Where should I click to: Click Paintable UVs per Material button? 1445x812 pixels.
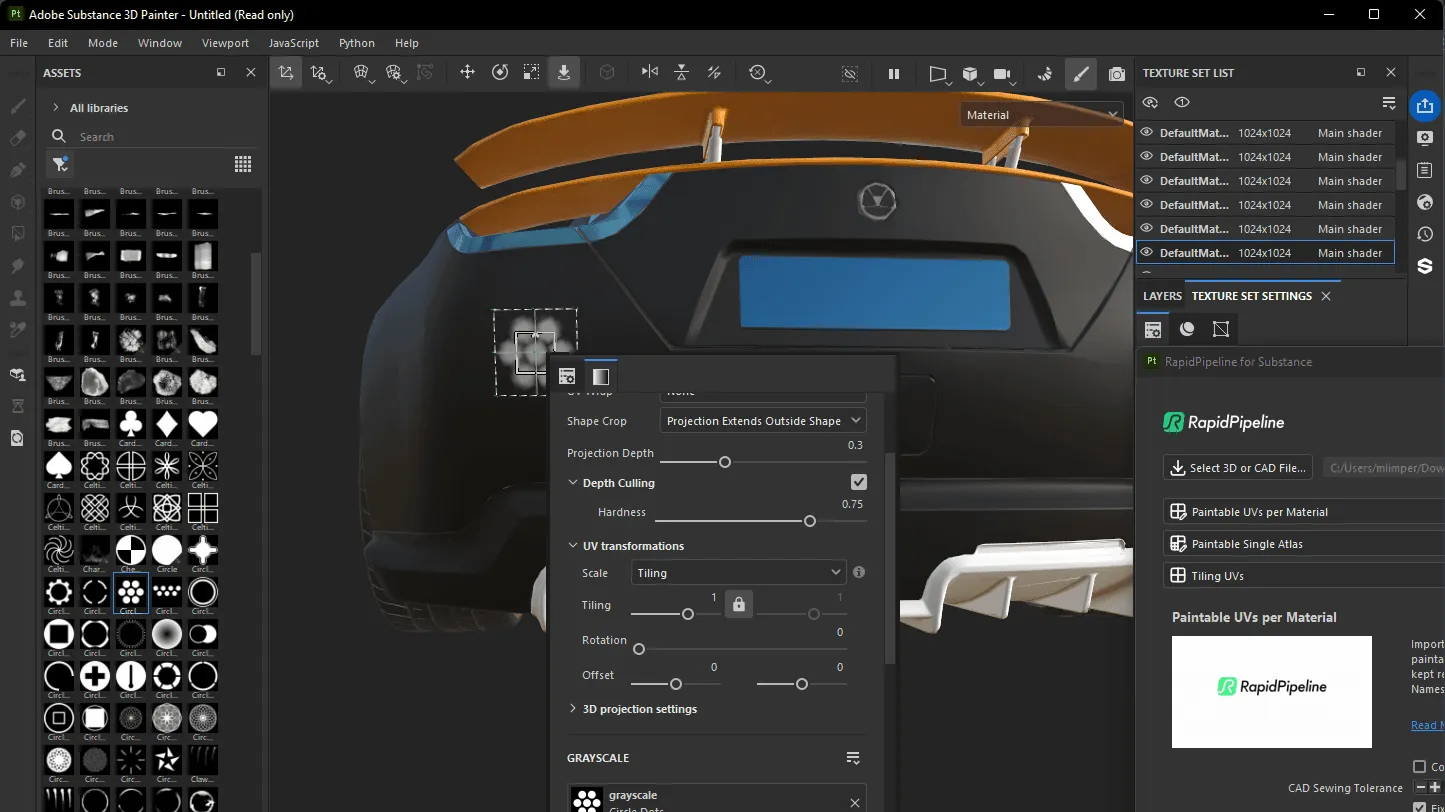click(x=1303, y=512)
